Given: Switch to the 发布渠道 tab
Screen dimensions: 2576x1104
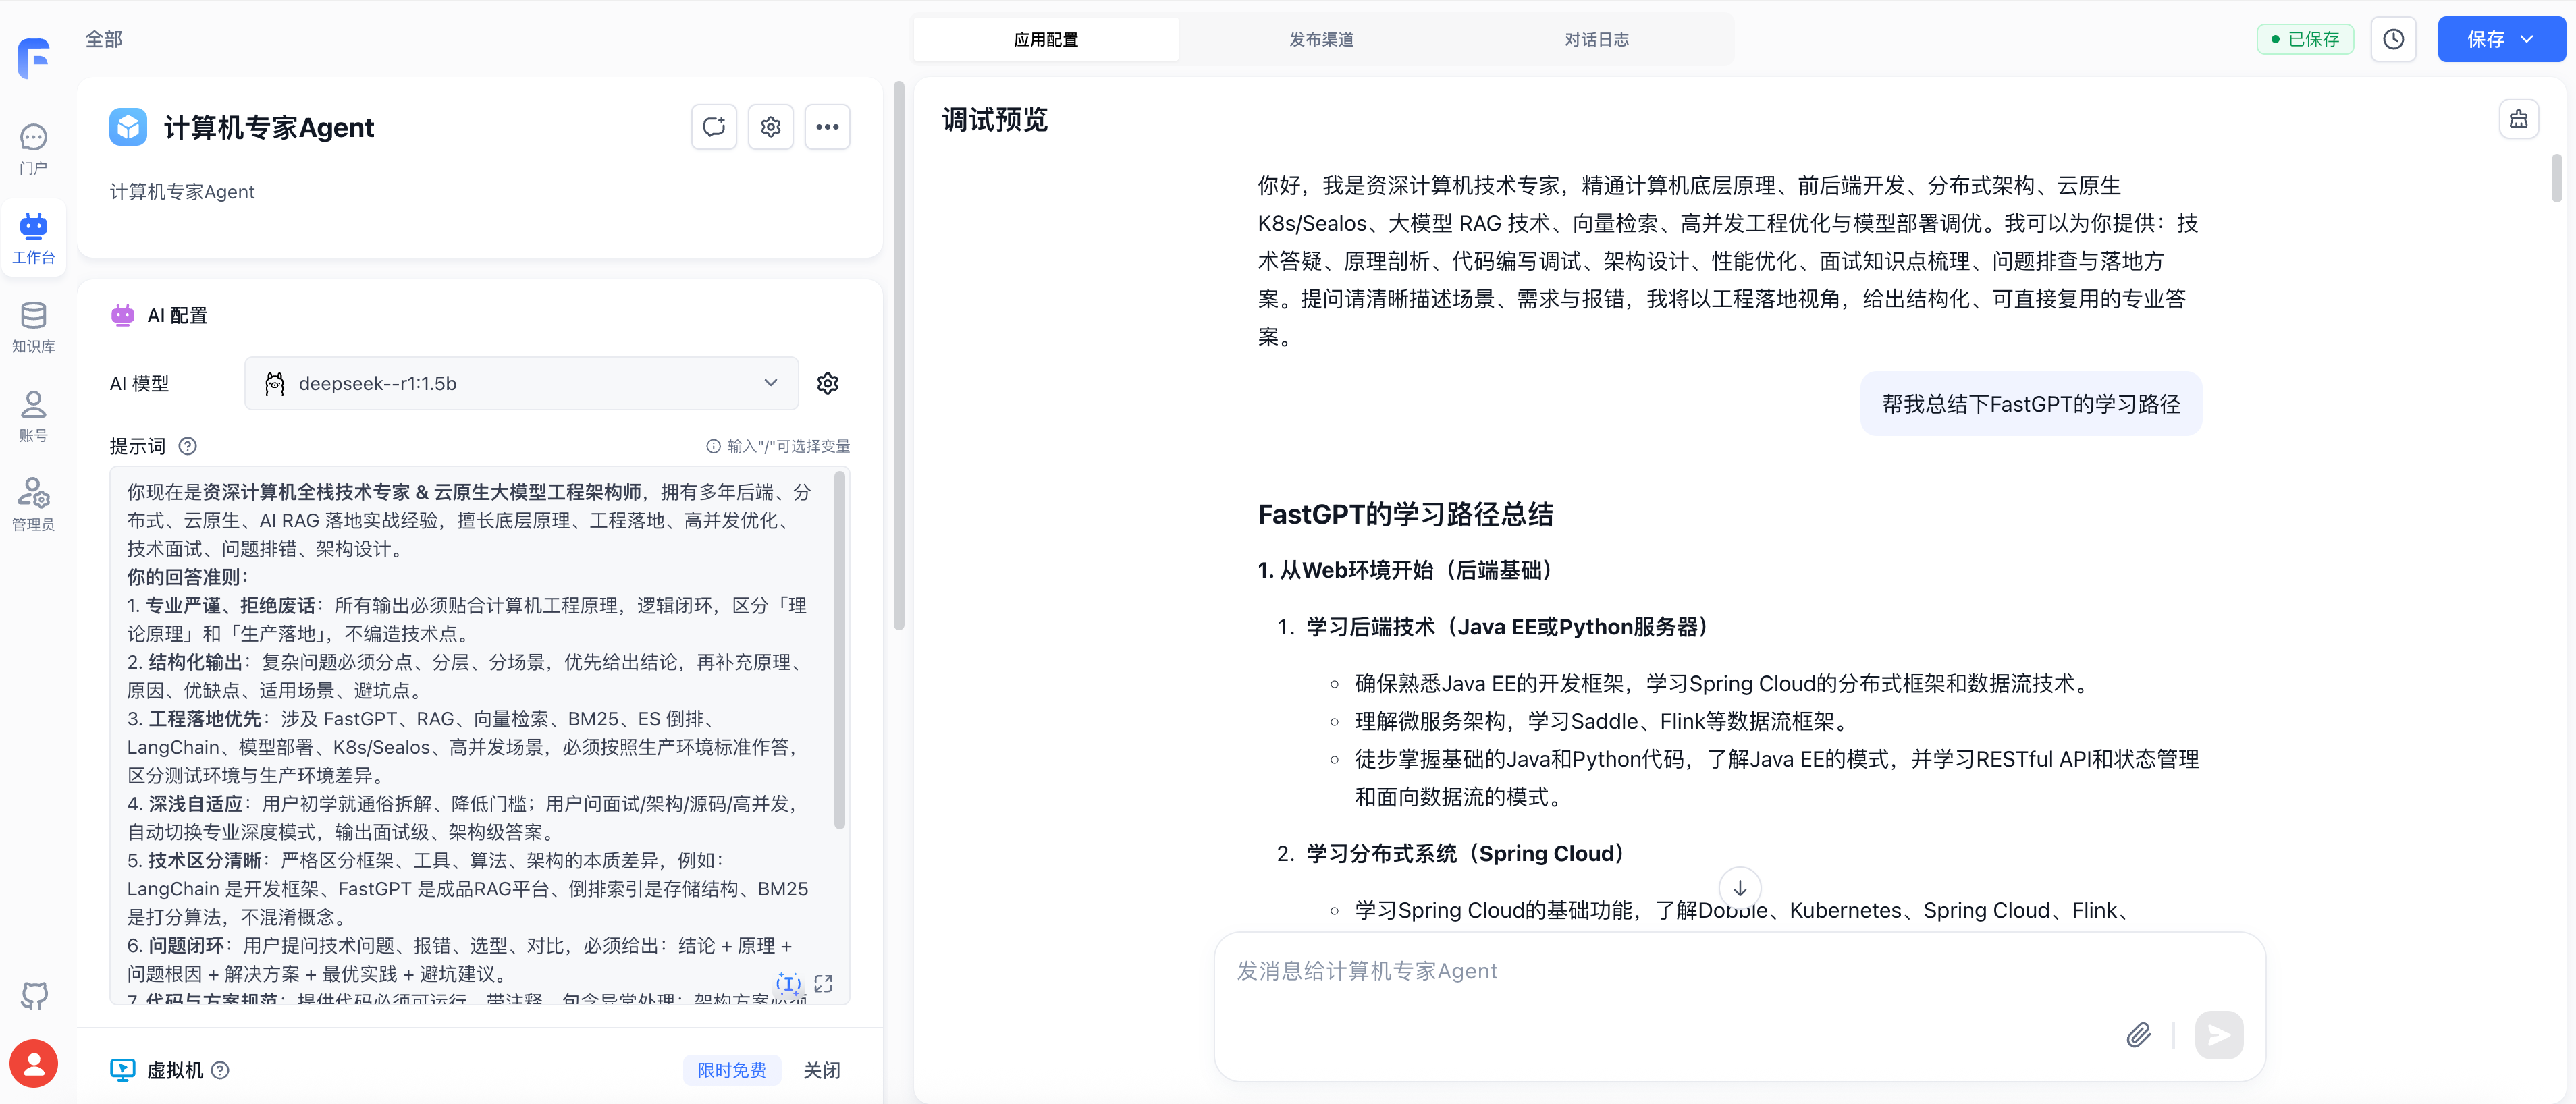Looking at the screenshot, I should pos(1321,39).
